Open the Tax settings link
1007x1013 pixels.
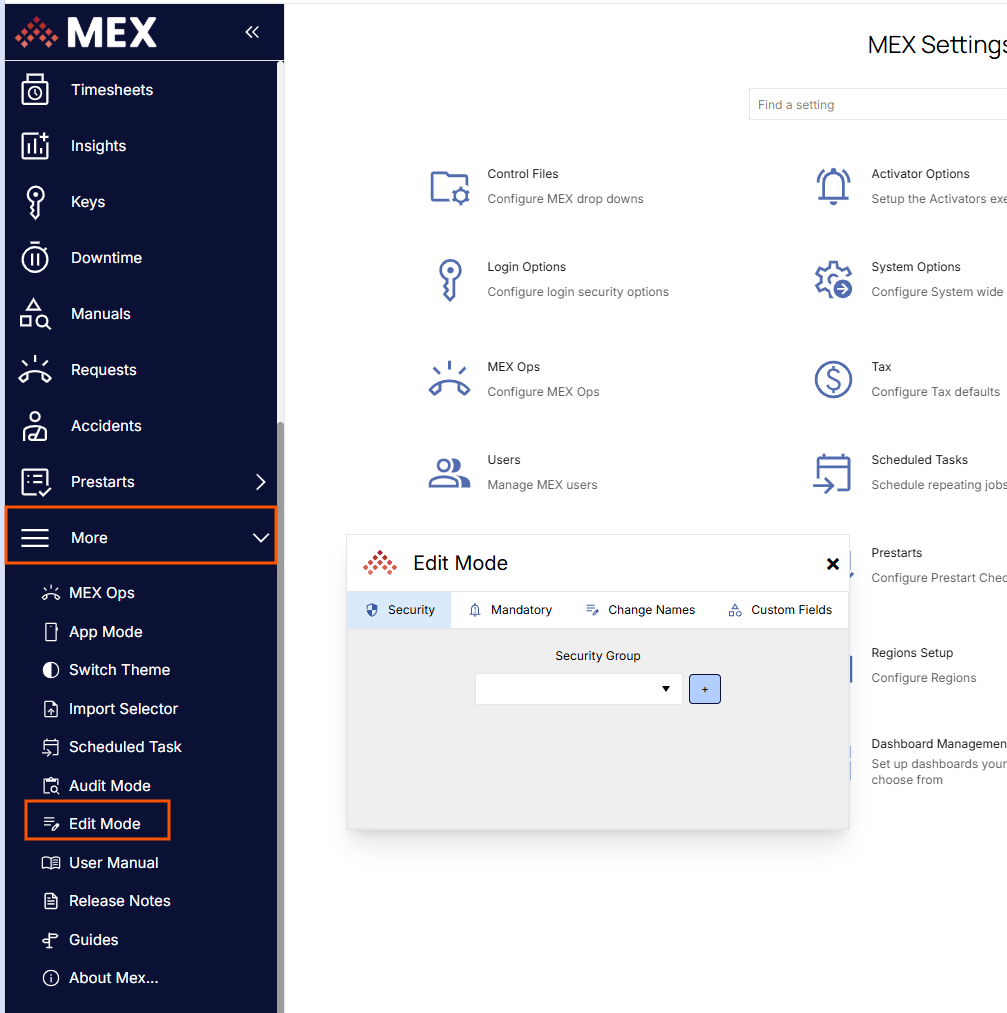881,367
